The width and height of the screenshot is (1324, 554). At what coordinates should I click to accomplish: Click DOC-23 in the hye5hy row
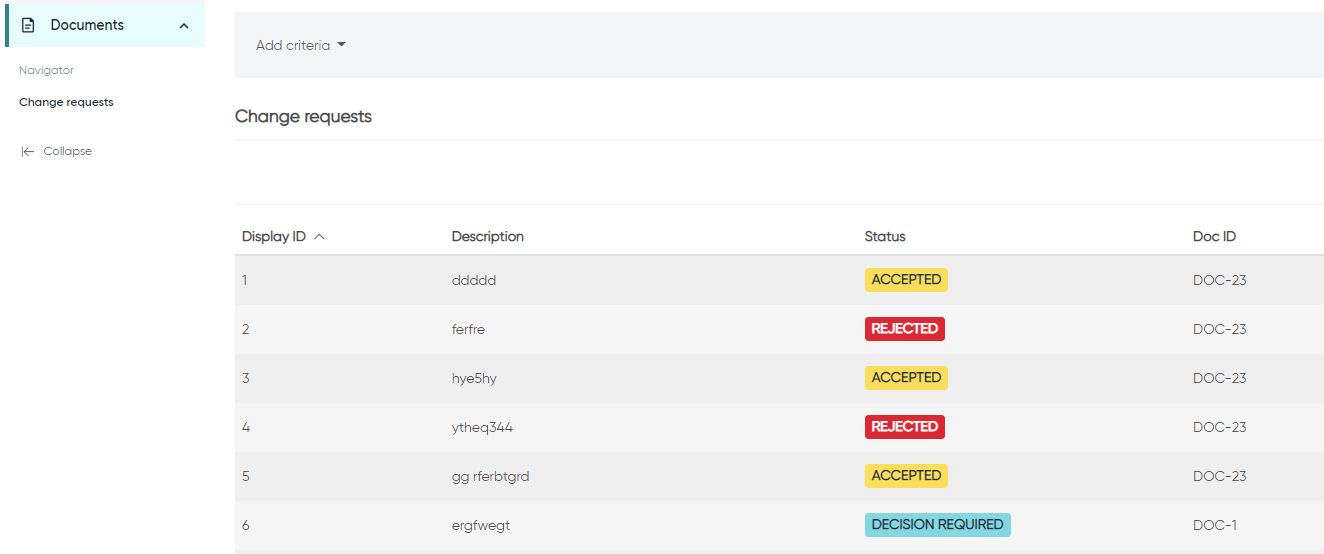pos(1220,378)
